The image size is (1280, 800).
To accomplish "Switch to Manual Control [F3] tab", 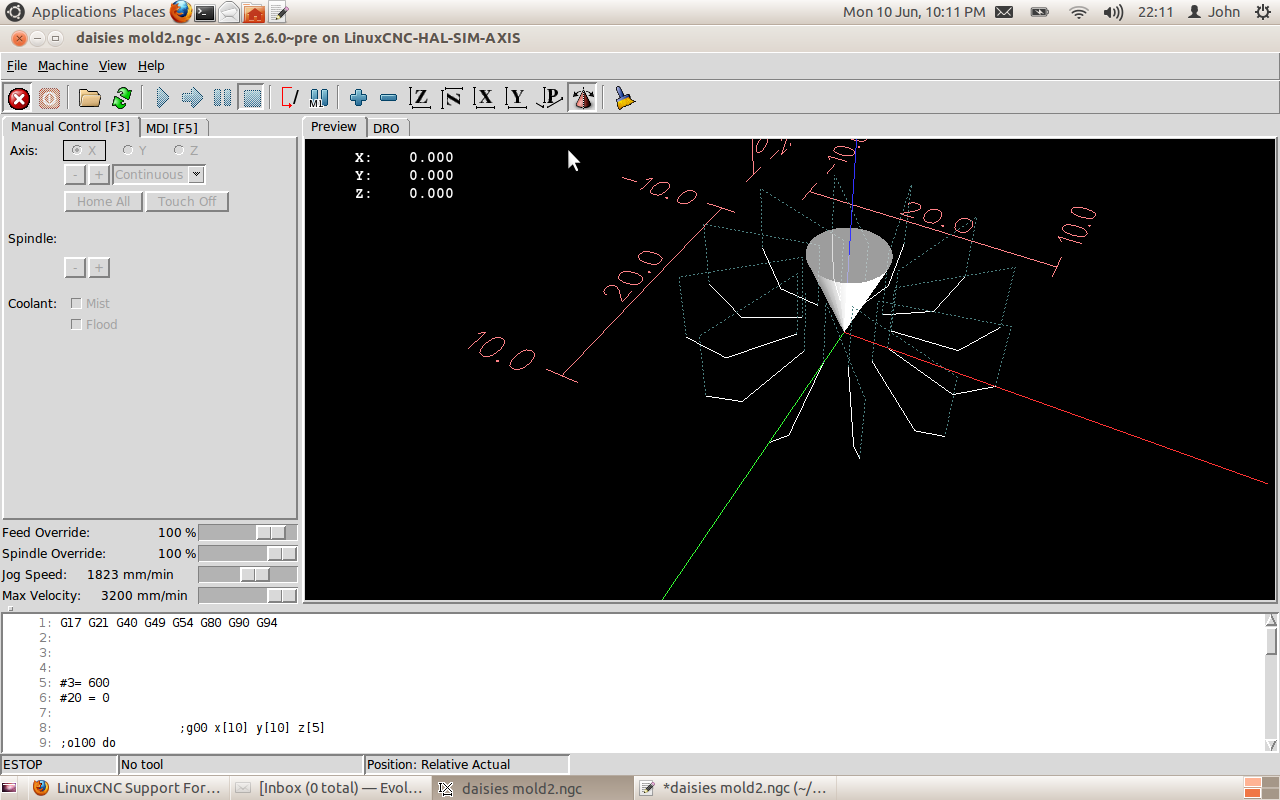I will [70, 127].
